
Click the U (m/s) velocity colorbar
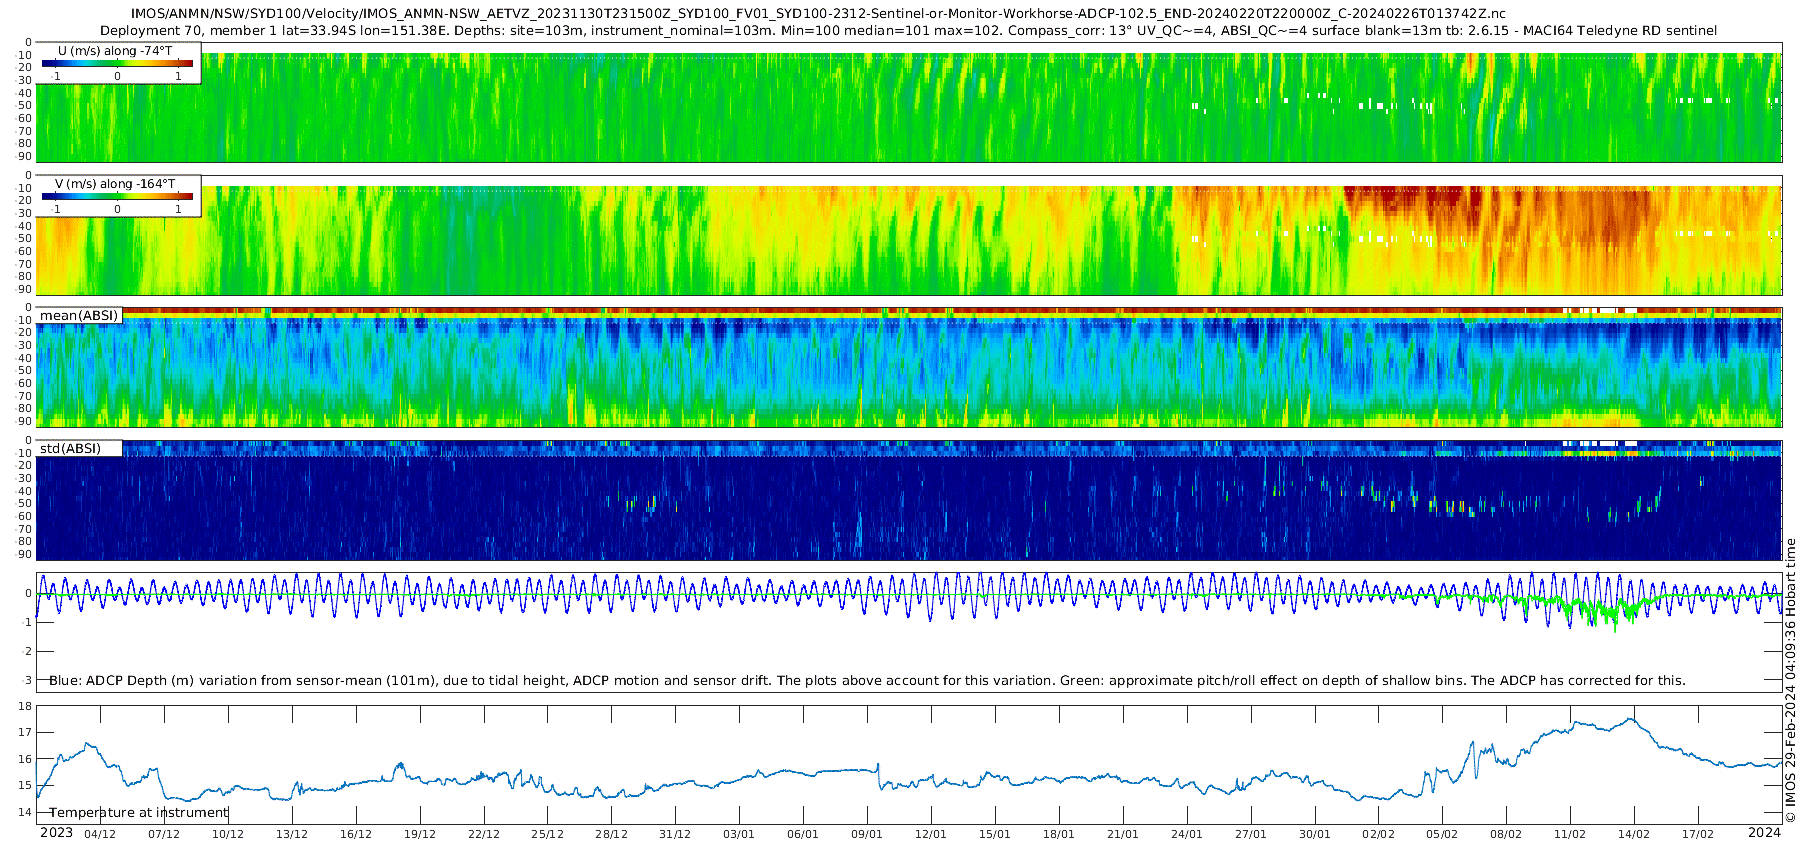tap(117, 63)
